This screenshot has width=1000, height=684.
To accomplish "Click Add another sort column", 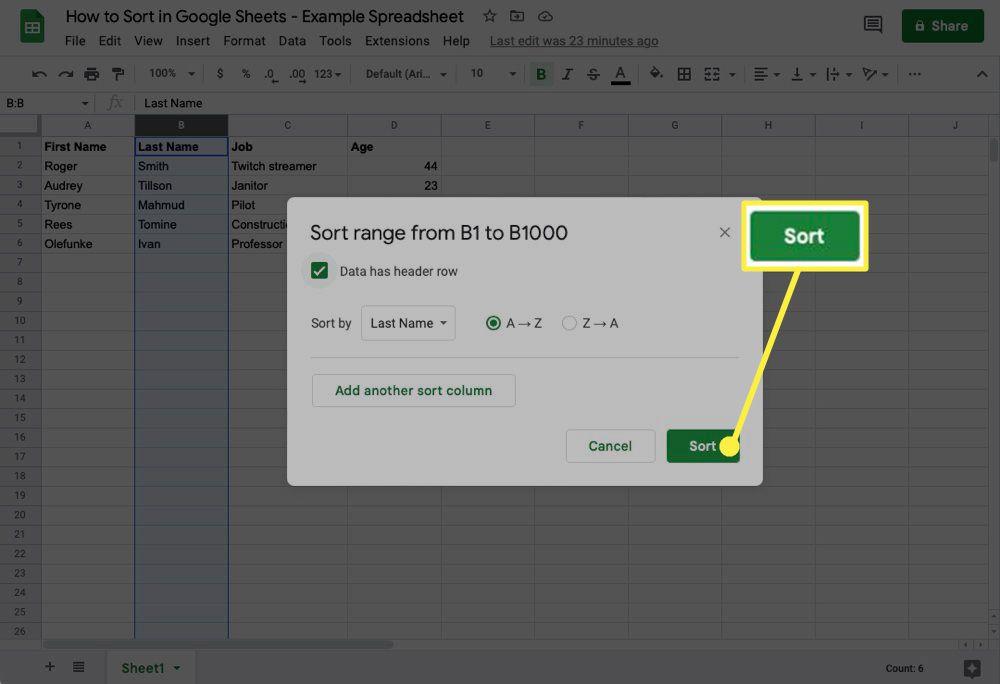I will coord(413,390).
